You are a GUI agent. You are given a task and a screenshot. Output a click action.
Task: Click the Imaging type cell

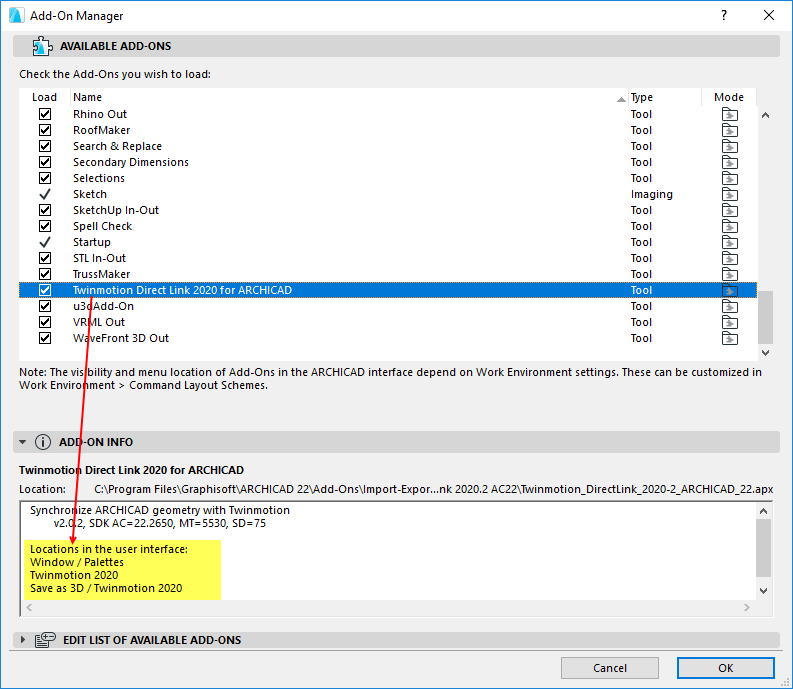[651, 194]
